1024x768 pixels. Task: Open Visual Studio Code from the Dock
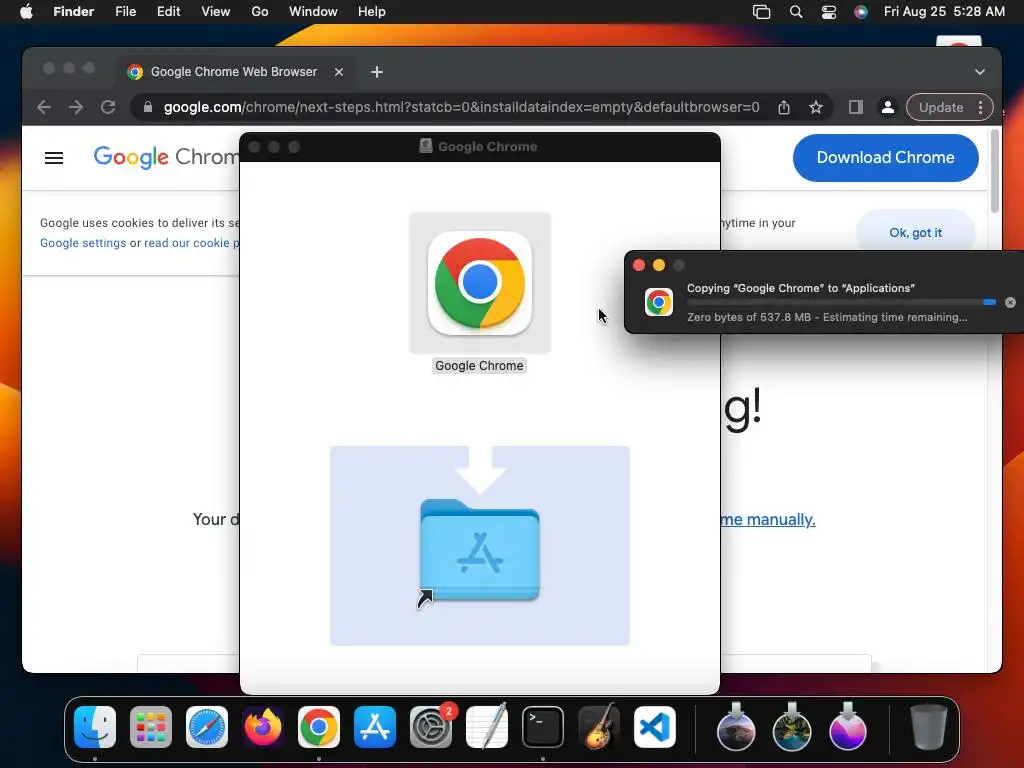tap(655, 727)
